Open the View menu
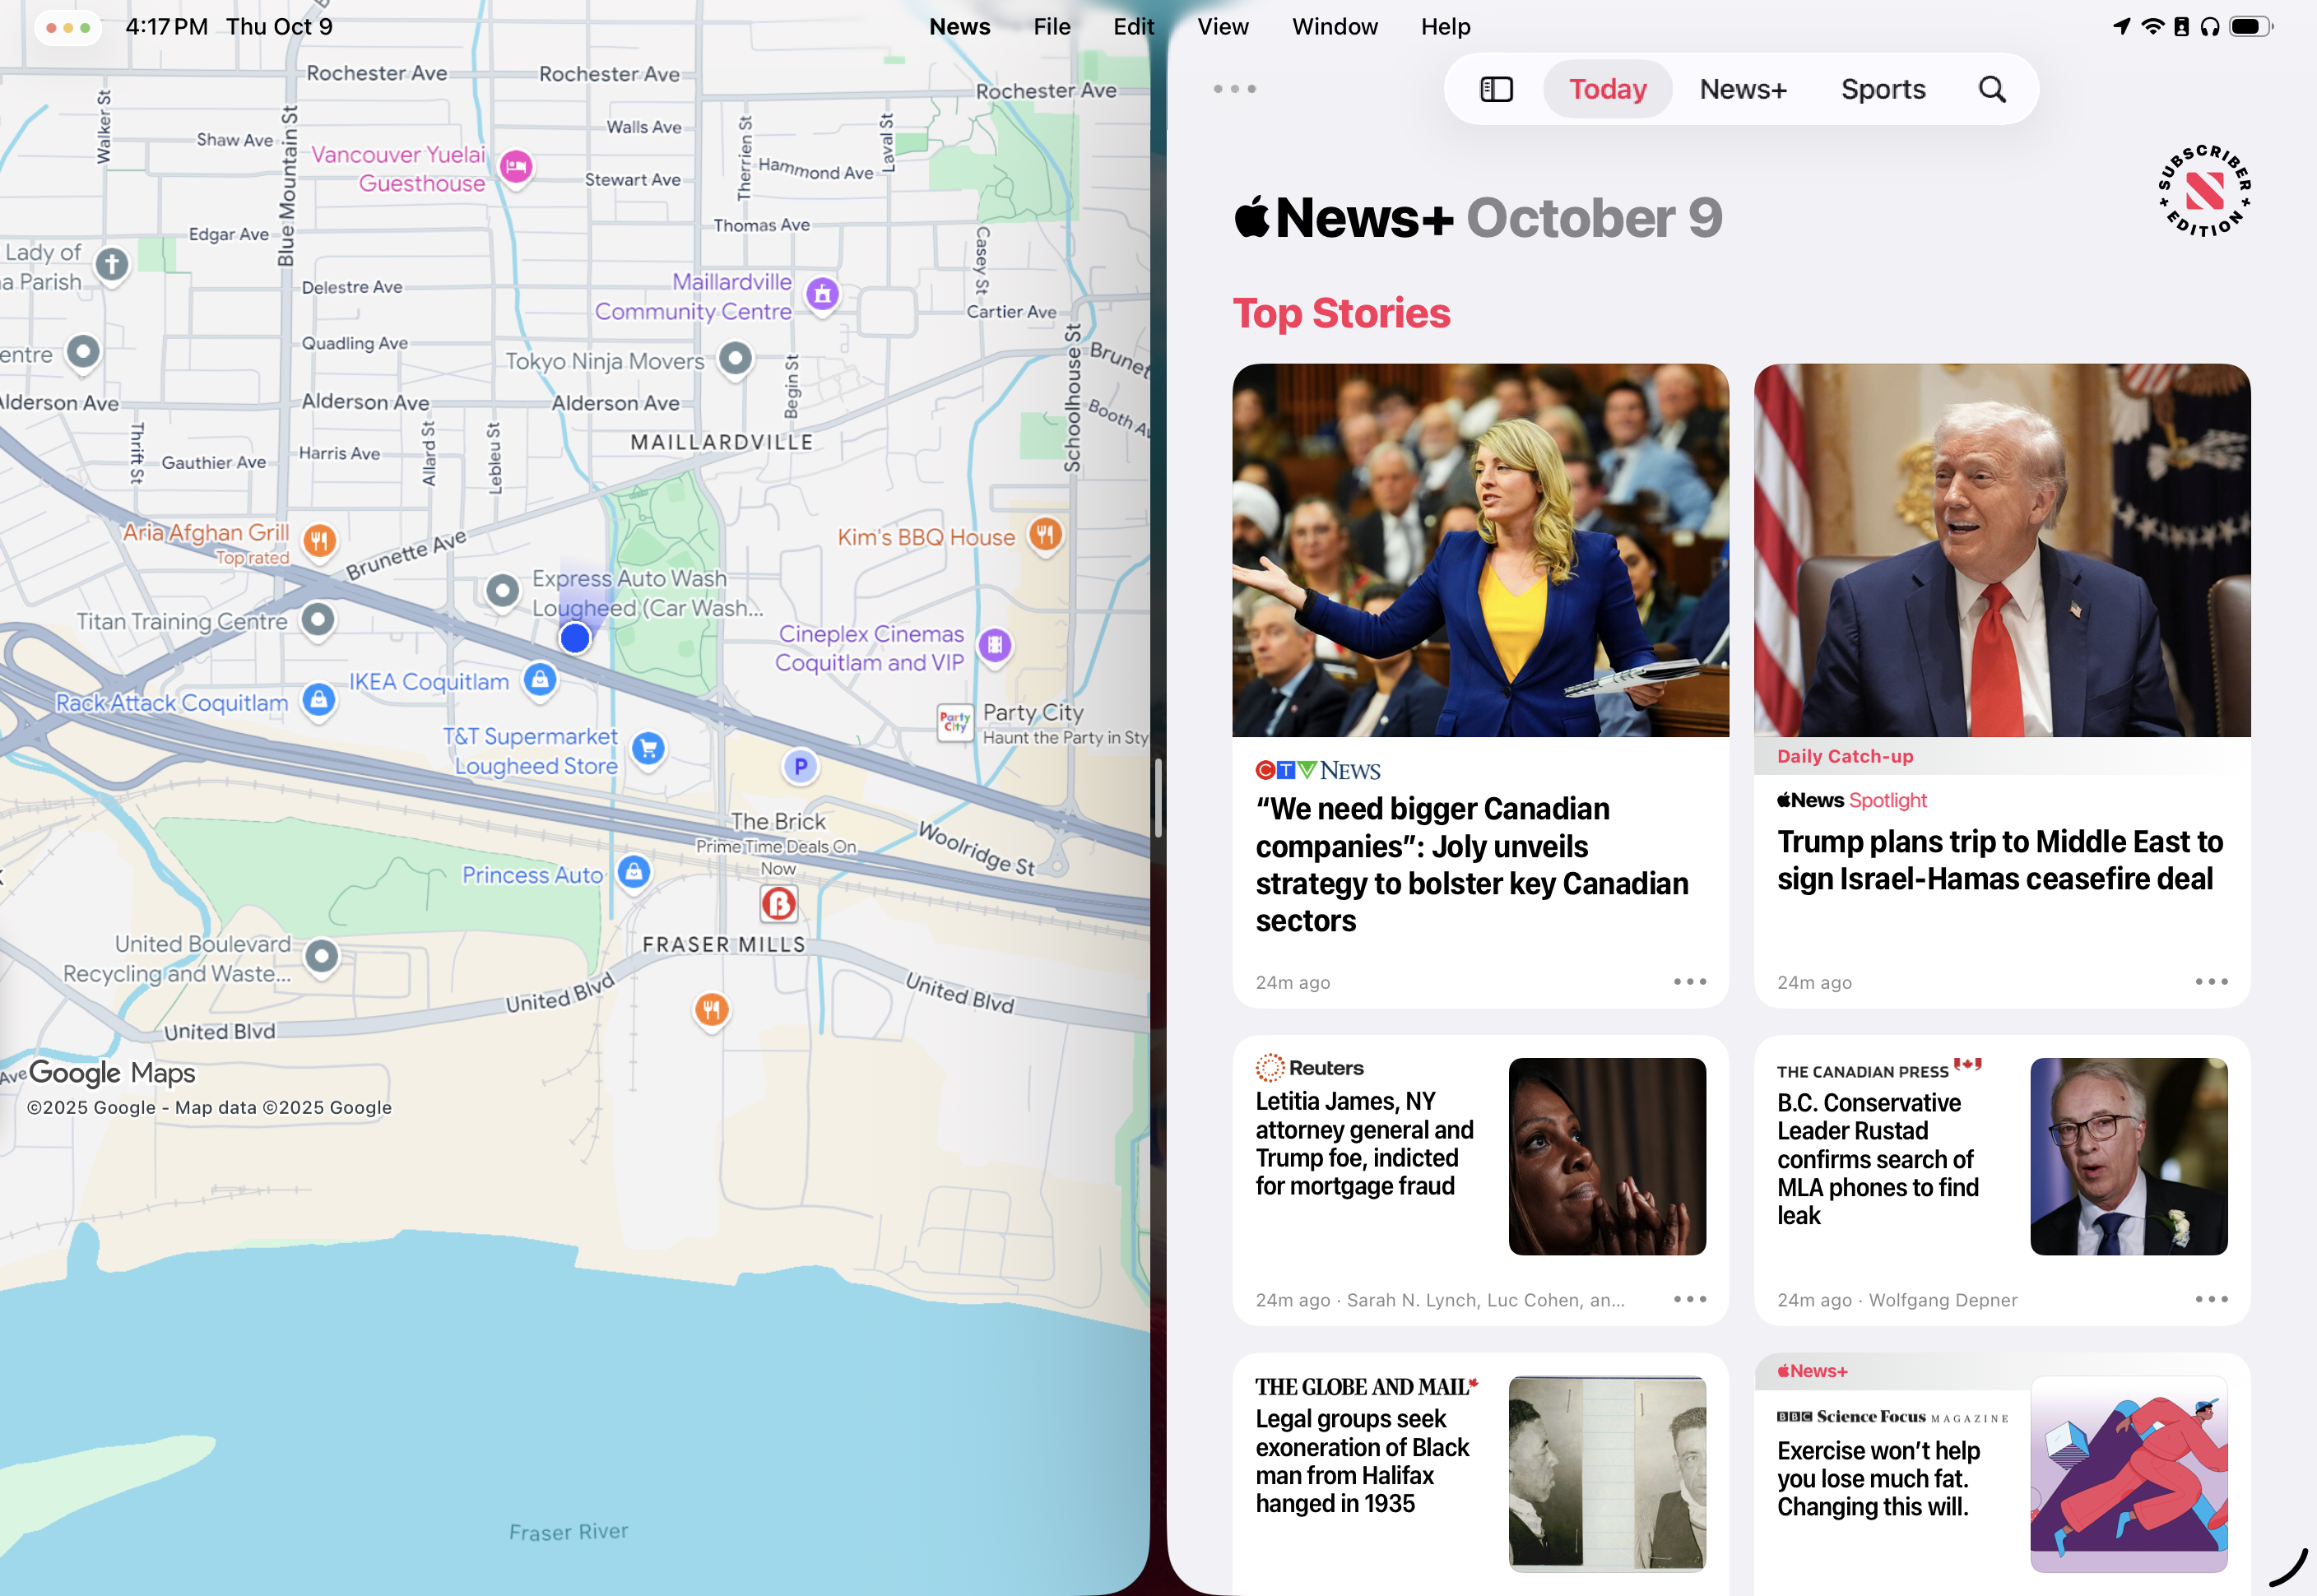This screenshot has height=1596, width=2317. (x=1222, y=27)
